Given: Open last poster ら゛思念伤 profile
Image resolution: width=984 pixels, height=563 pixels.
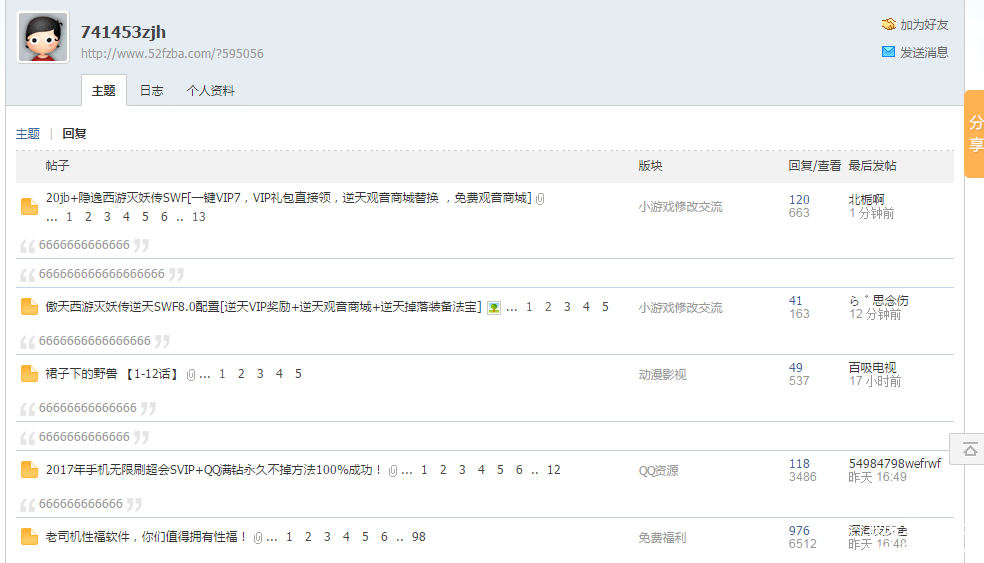Looking at the screenshot, I should (x=879, y=301).
